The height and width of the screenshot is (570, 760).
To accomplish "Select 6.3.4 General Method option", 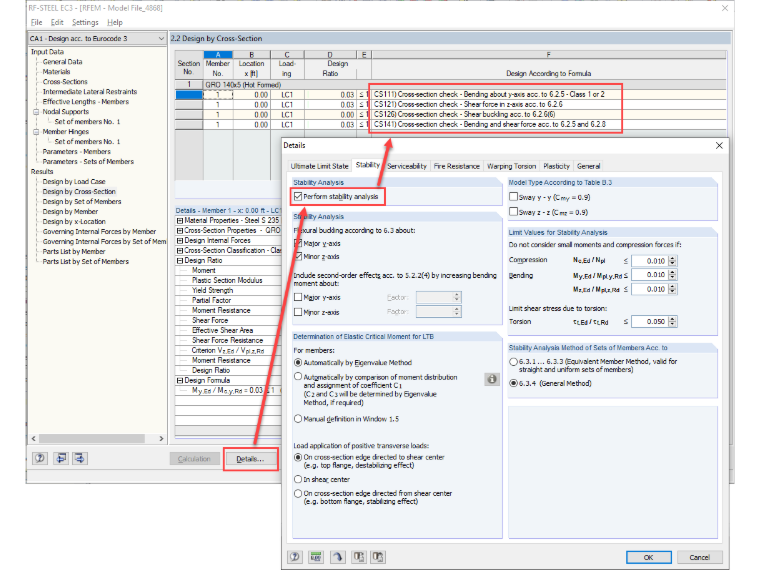I will (x=513, y=383).
